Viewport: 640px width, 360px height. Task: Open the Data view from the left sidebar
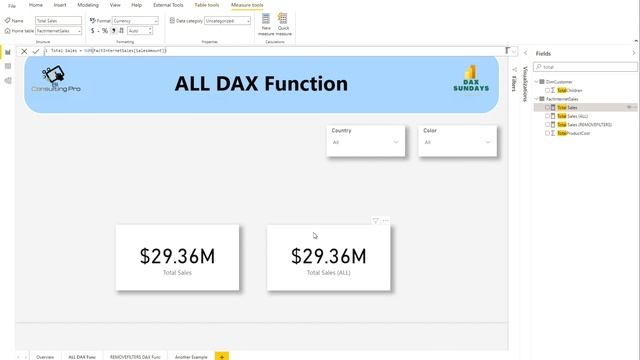[8, 66]
